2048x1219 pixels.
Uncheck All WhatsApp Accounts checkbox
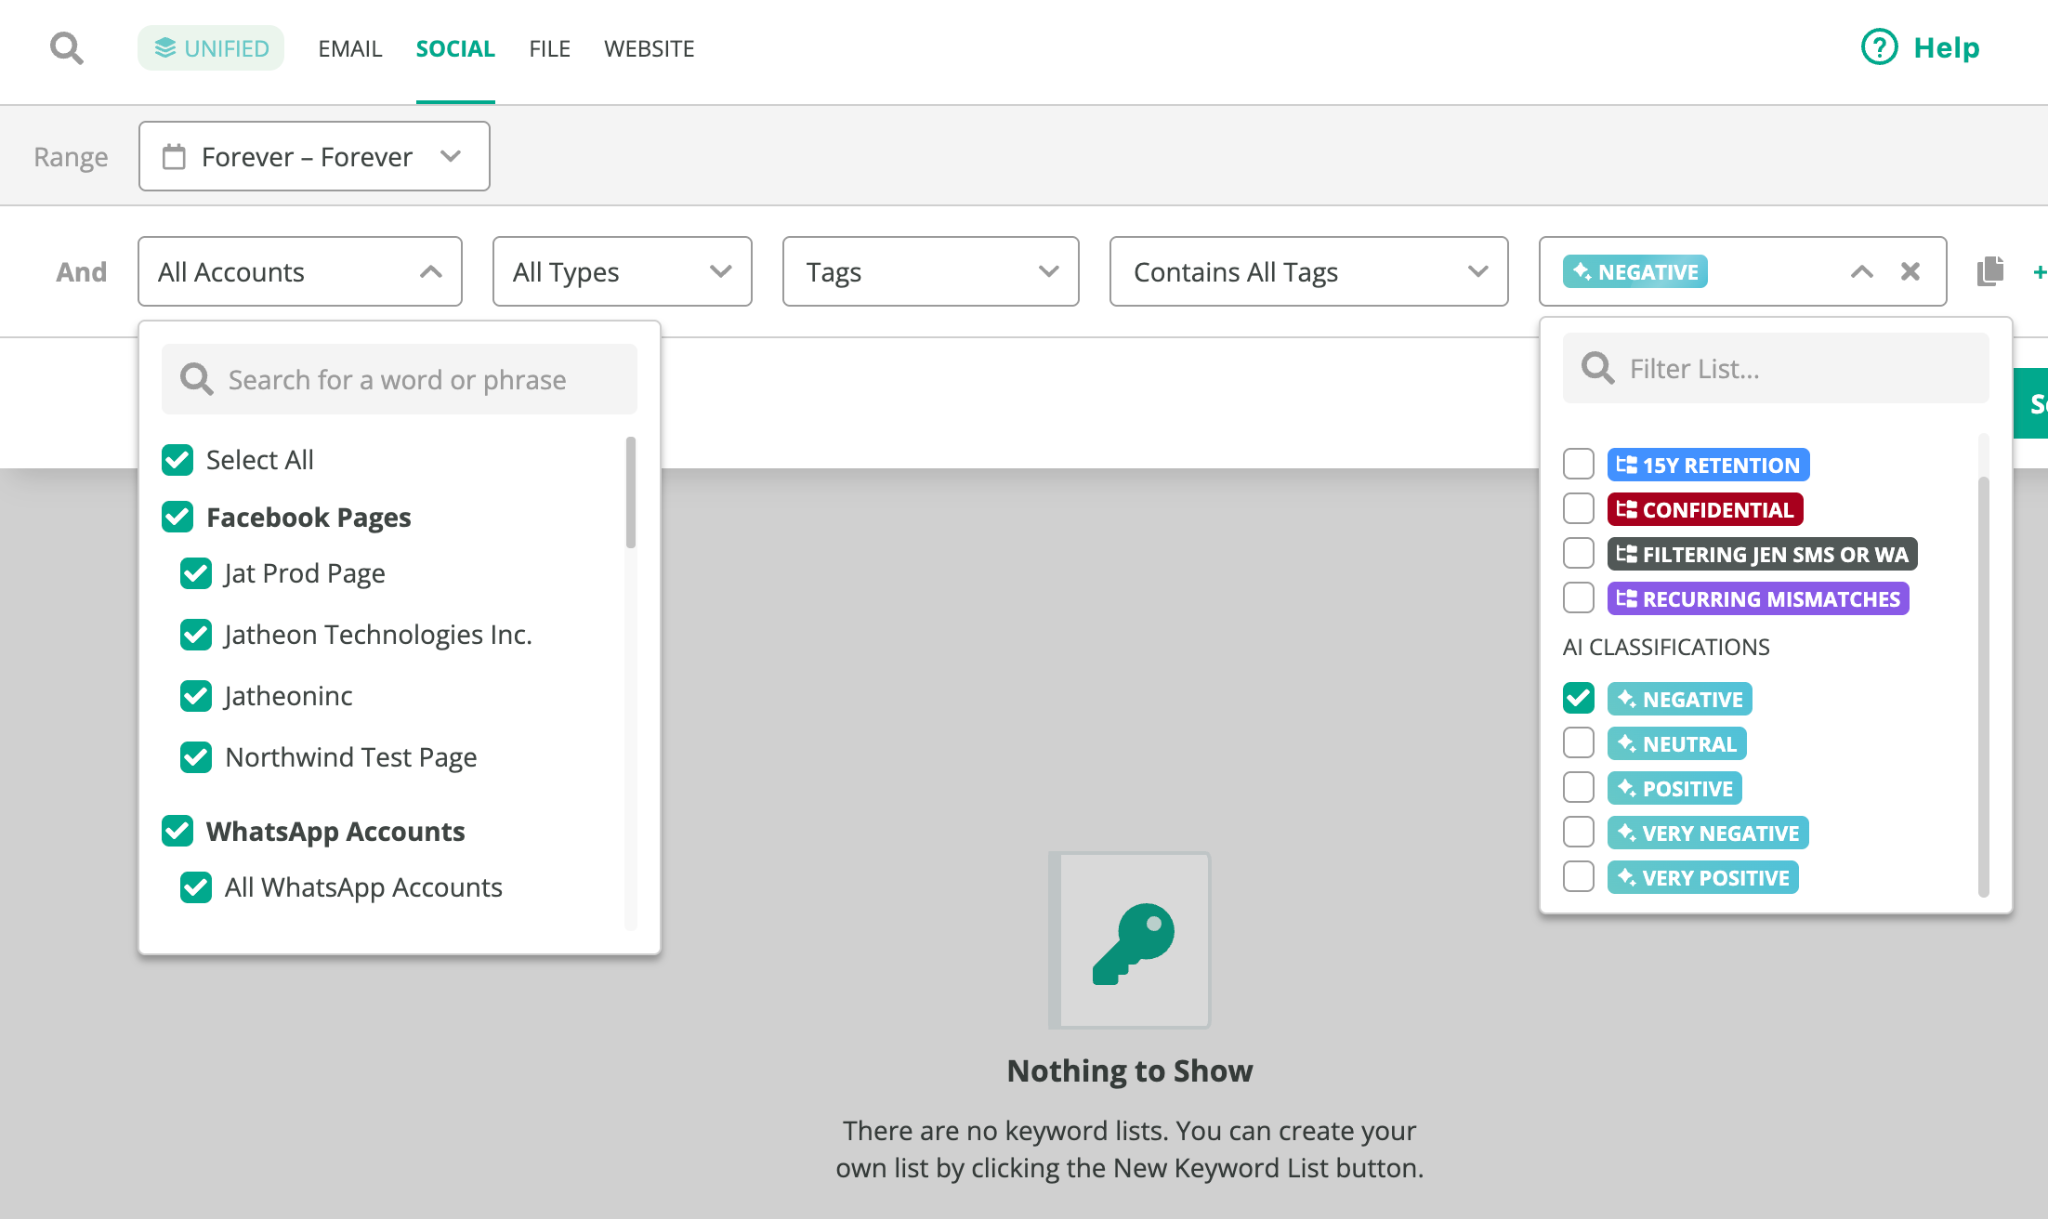pos(196,888)
